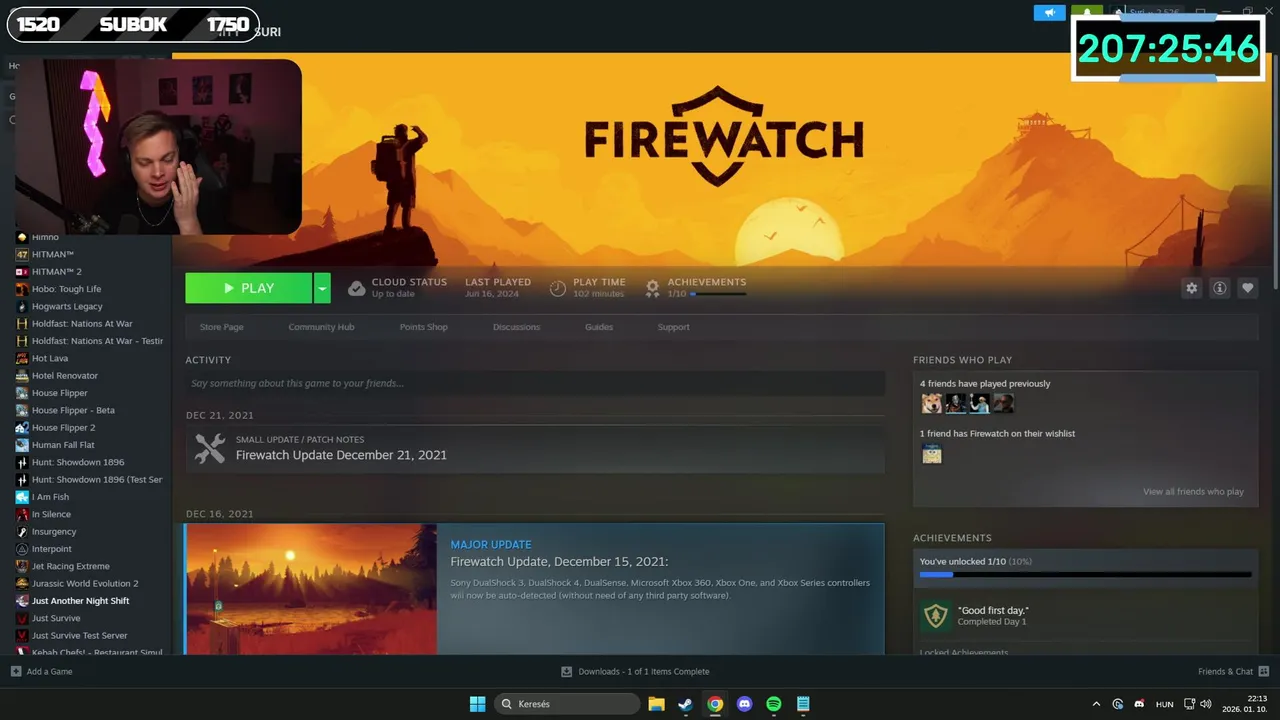Click the green PLAY button
Image resolution: width=1280 pixels, height=720 pixels.
coord(249,288)
